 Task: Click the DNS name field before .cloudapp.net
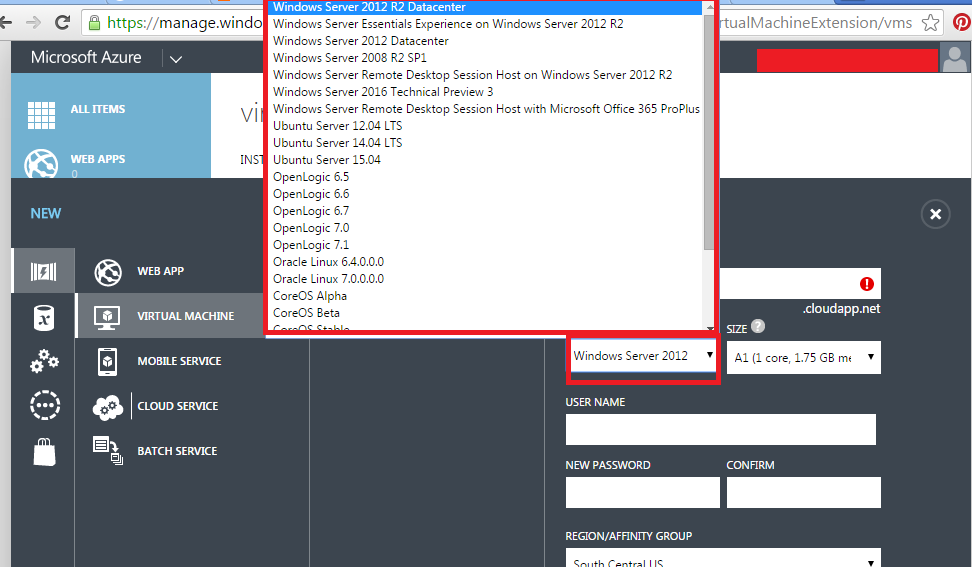[x=800, y=284]
